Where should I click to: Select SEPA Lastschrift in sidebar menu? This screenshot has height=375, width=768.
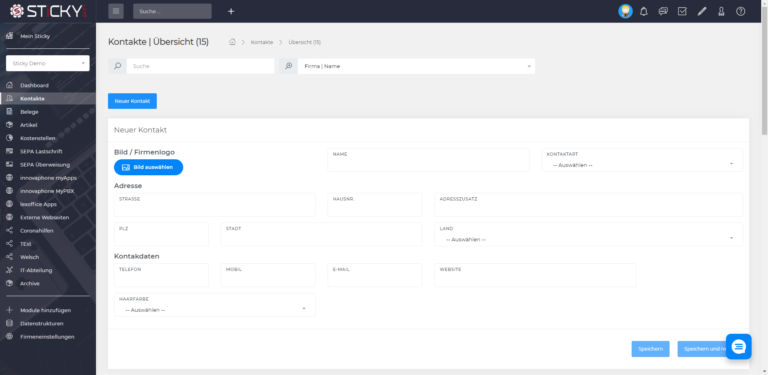41,151
